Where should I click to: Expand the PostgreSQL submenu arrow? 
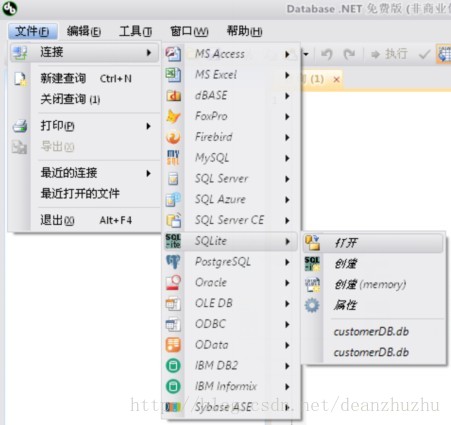[287, 262]
